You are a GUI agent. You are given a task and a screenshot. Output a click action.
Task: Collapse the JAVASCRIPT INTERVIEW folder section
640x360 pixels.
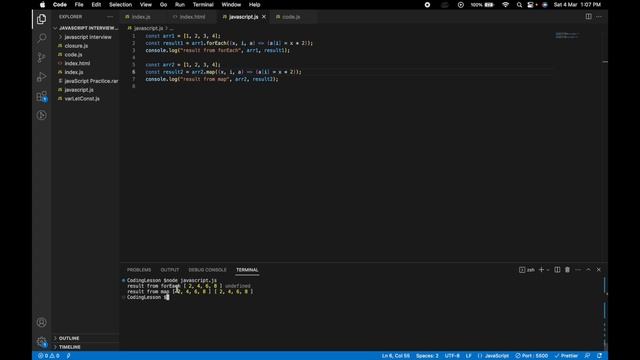coord(86,28)
